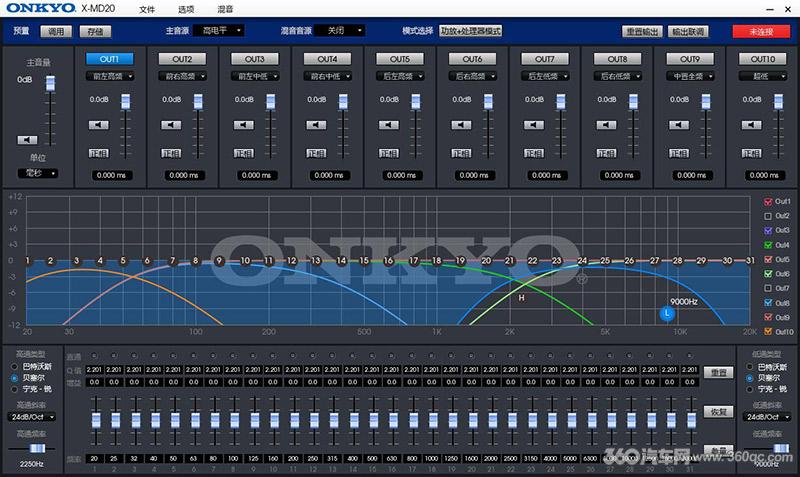Open the 混音 menu

tap(225, 9)
